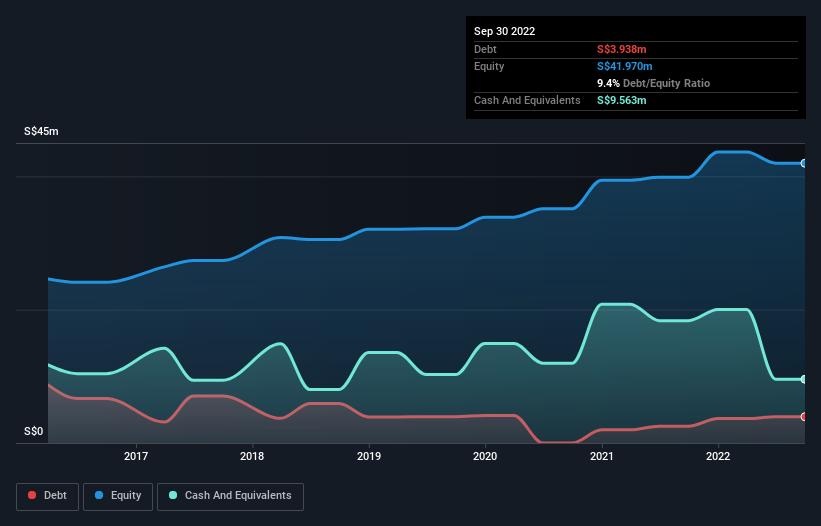Click the S$9.563m cash value
This screenshot has width=821, height=526.
tap(622, 100)
